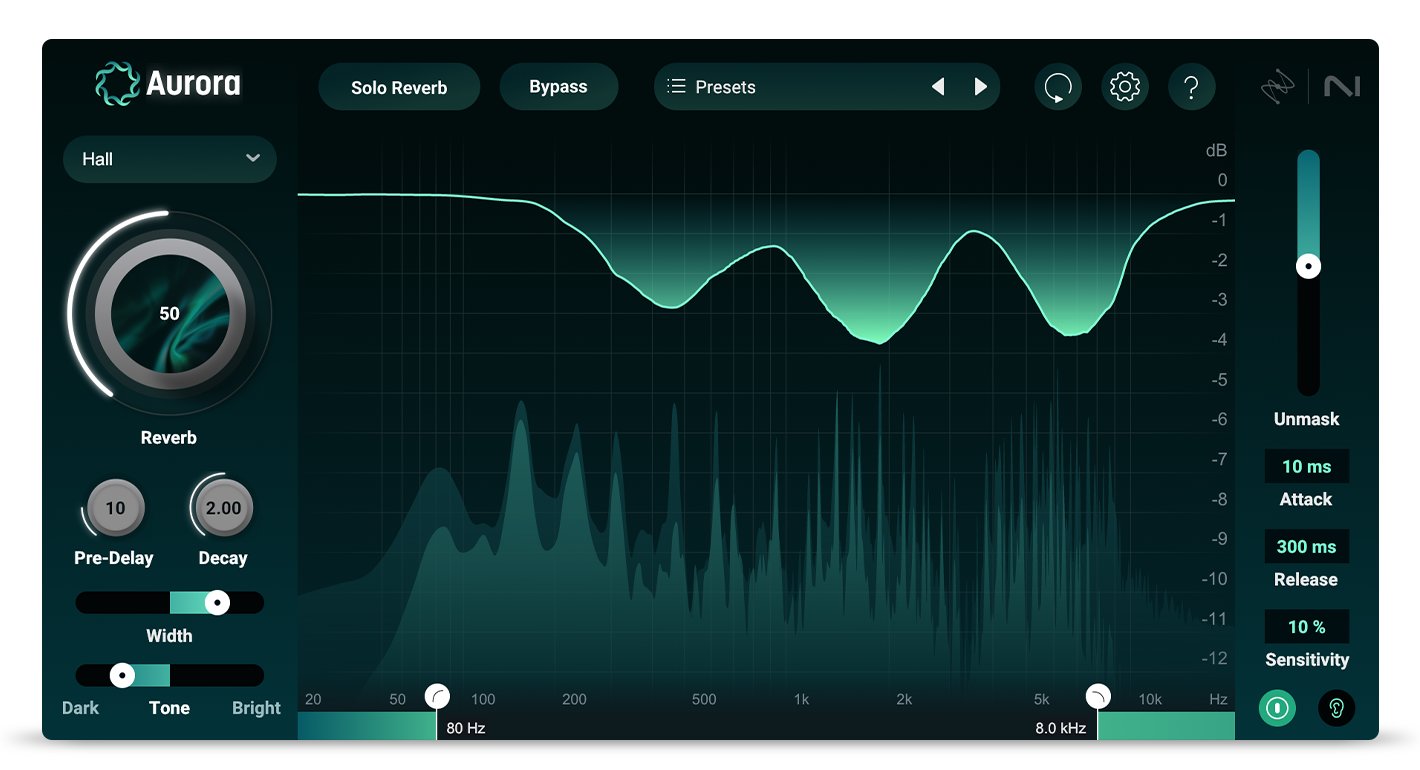This screenshot has width=1420, height=770.
Task: Expand the Hall reverb type dropdown
Action: pos(170,159)
